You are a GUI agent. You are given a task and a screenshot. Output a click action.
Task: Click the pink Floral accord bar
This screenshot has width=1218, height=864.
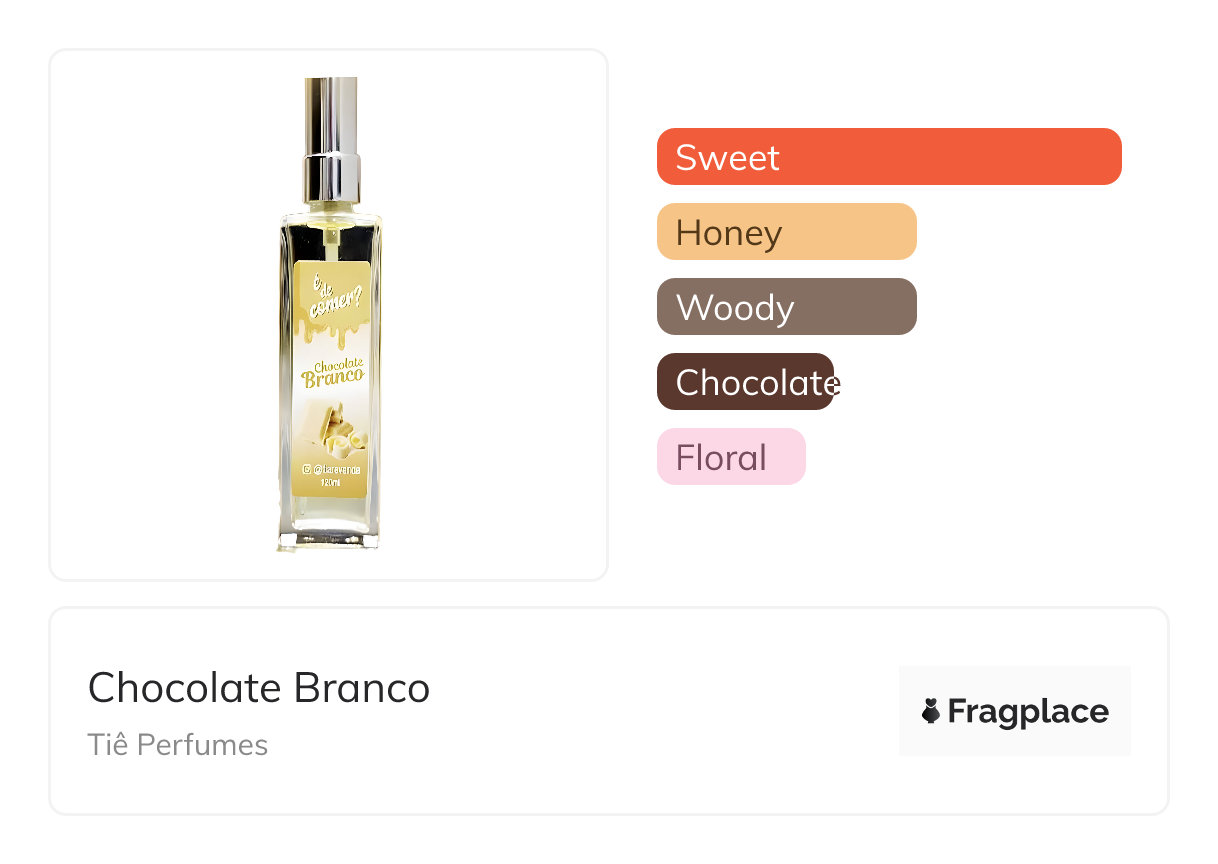click(x=730, y=457)
